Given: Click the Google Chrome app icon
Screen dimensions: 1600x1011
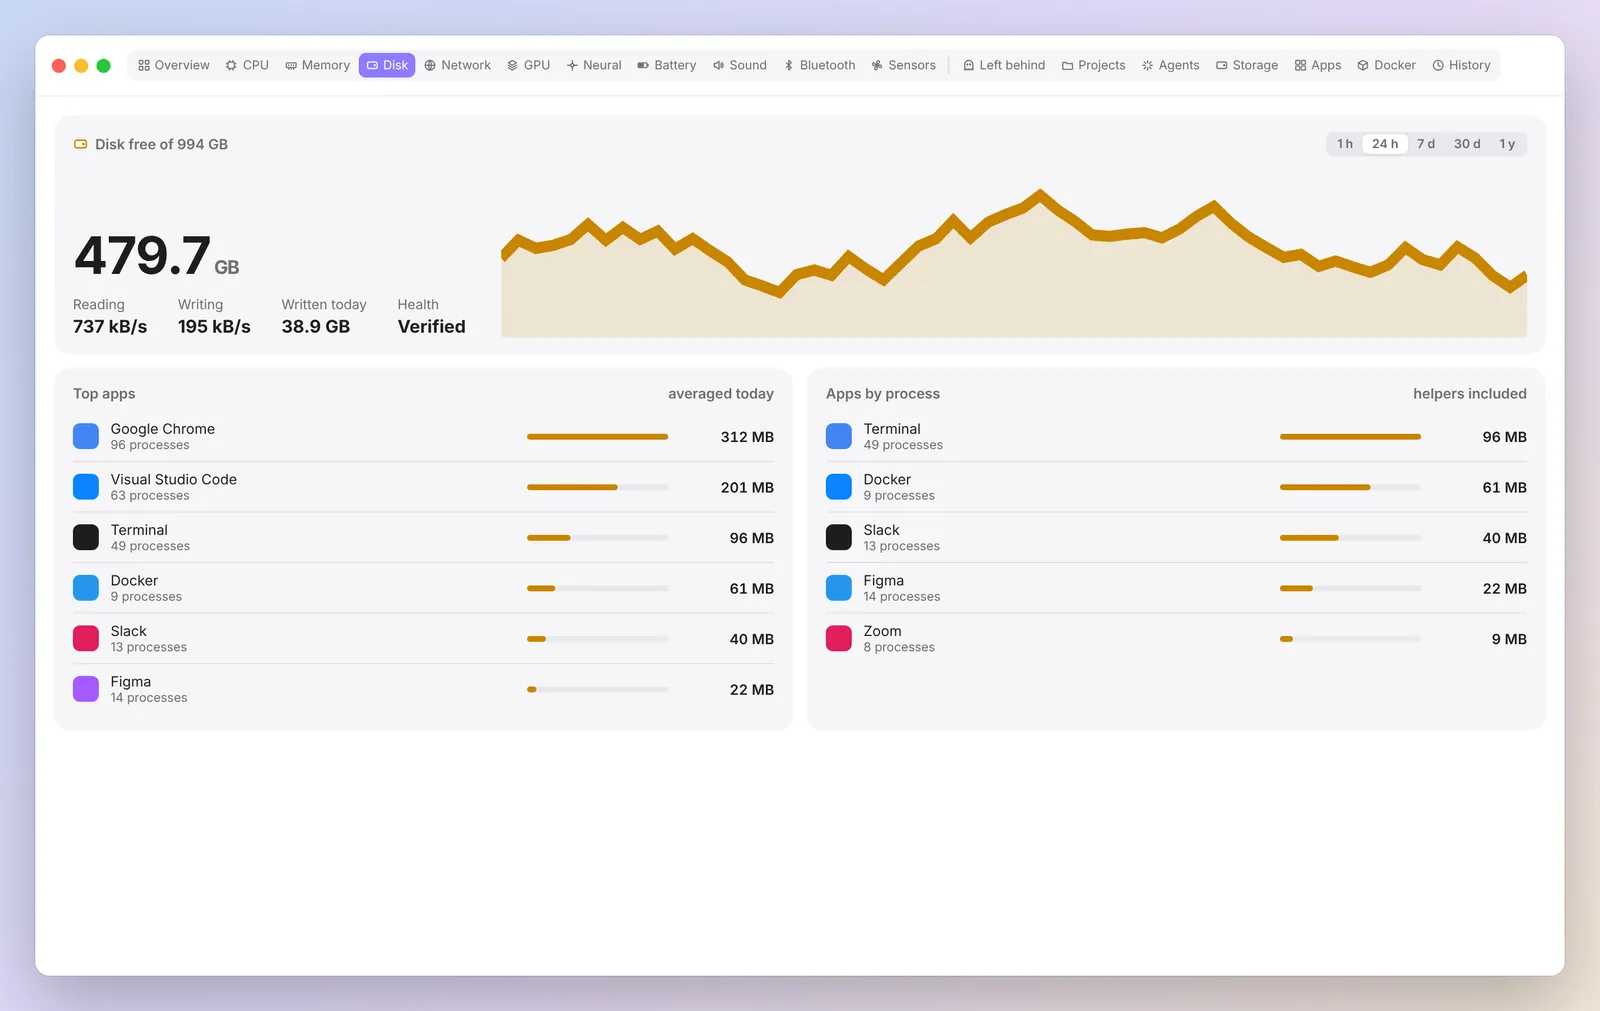Looking at the screenshot, I should [x=86, y=436].
